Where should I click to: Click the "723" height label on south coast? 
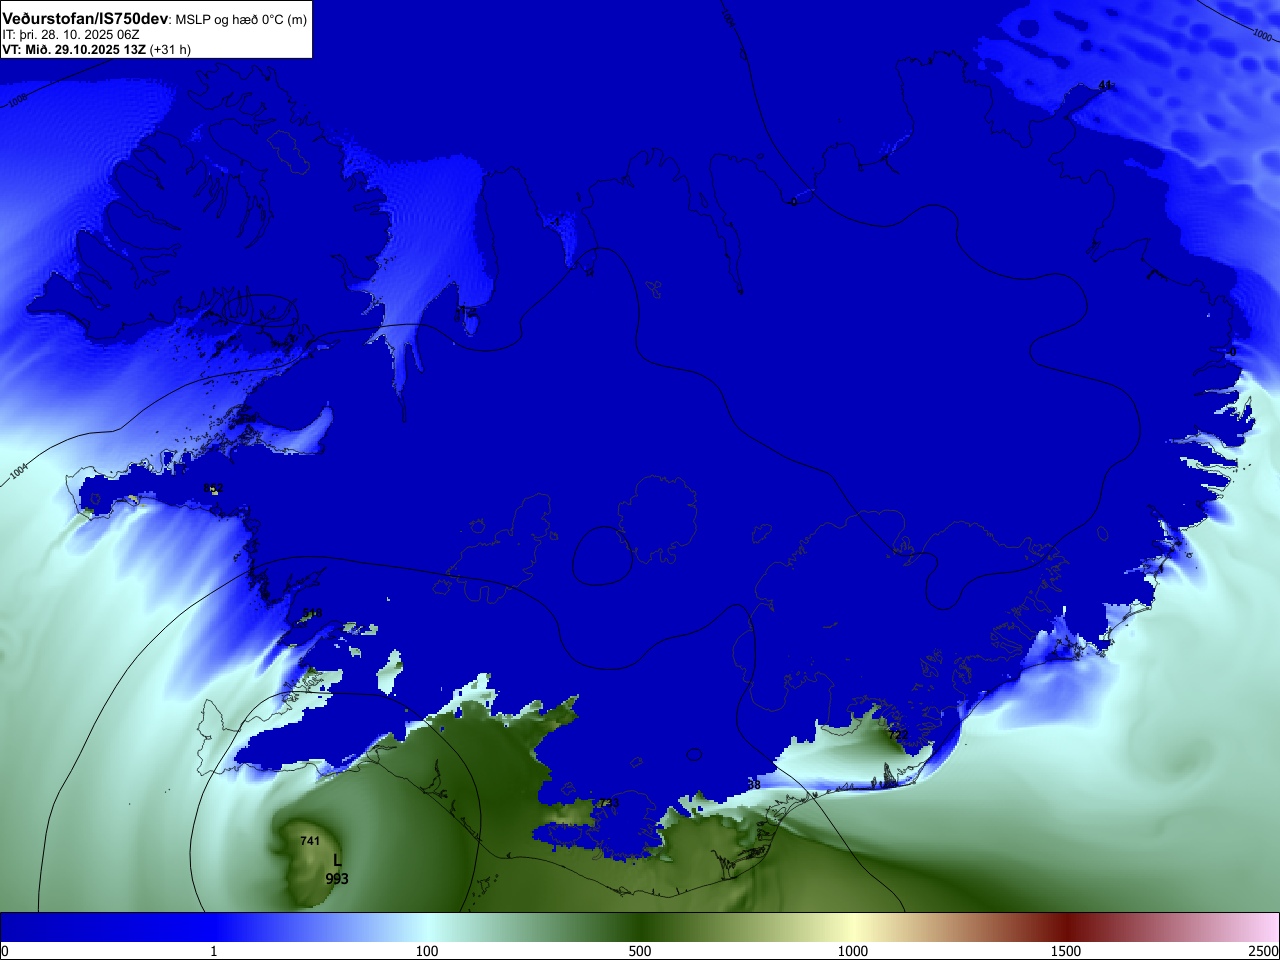(x=898, y=735)
